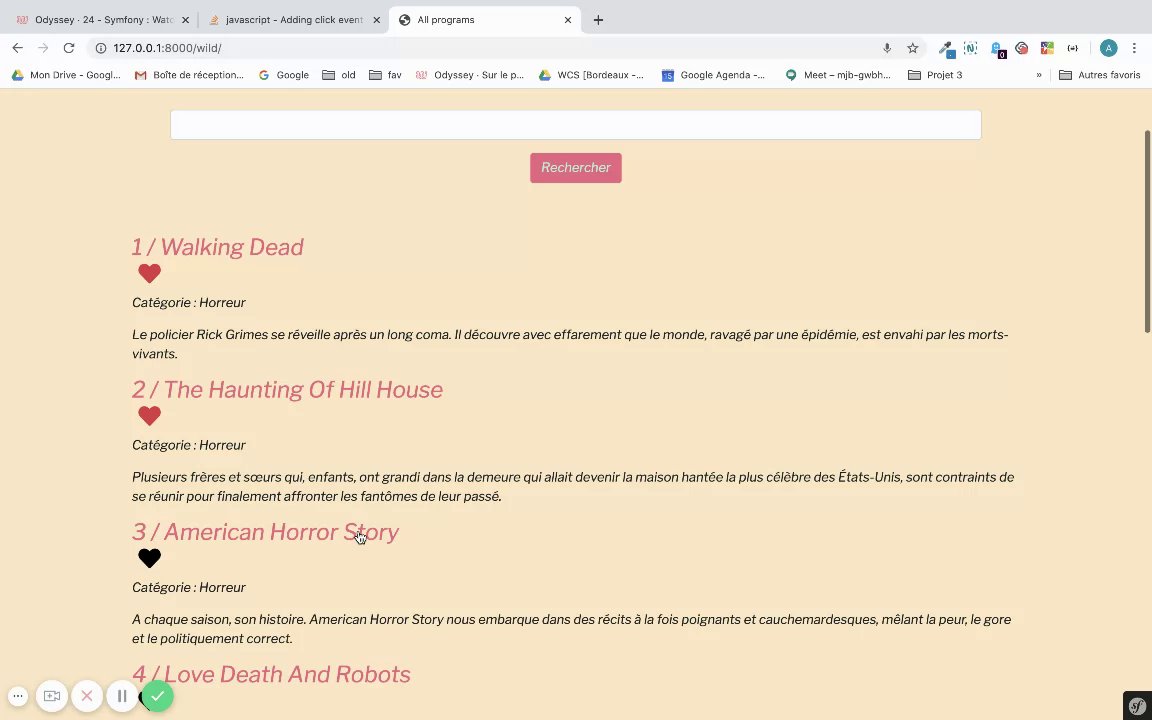Click the Rechercher button
The image size is (1152, 720).
click(x=575, y=168)
